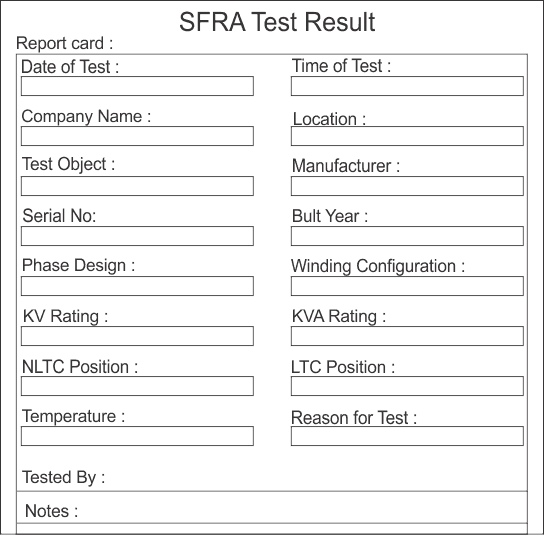544x535 pixels.
Task: Click the Tested By label
Action: click(x=63, y=478)
